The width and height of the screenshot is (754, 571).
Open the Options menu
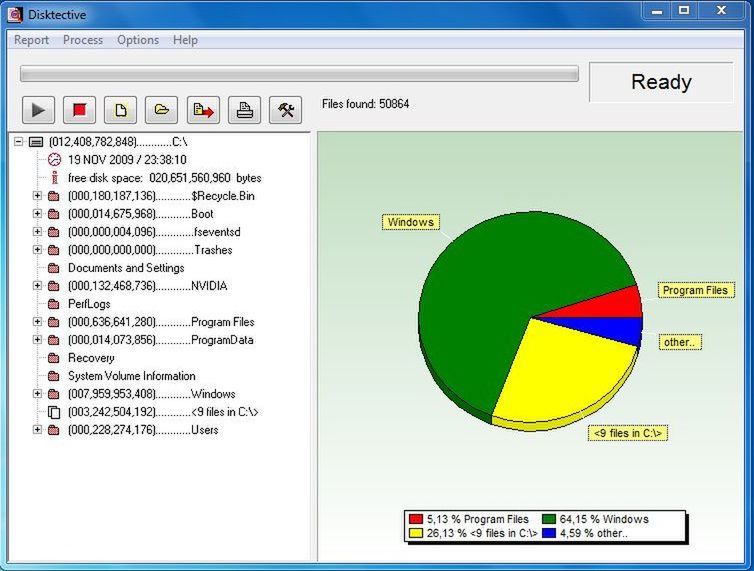(x=138, y=40)
